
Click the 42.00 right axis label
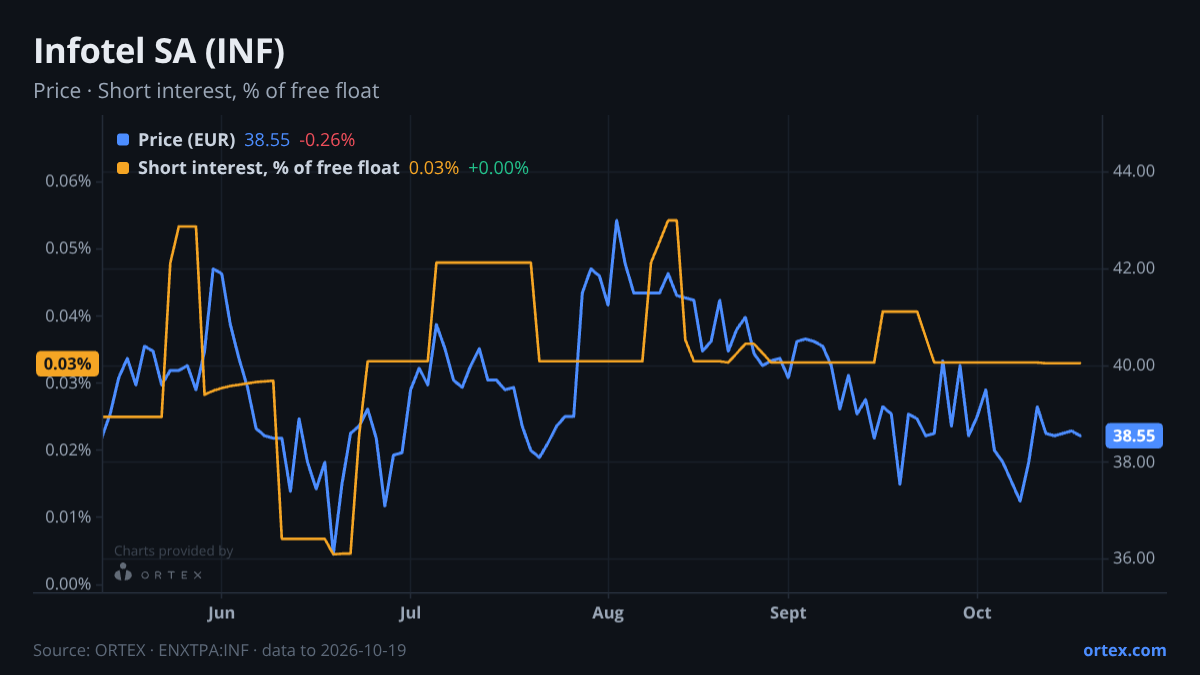[x=1134, y=268]
